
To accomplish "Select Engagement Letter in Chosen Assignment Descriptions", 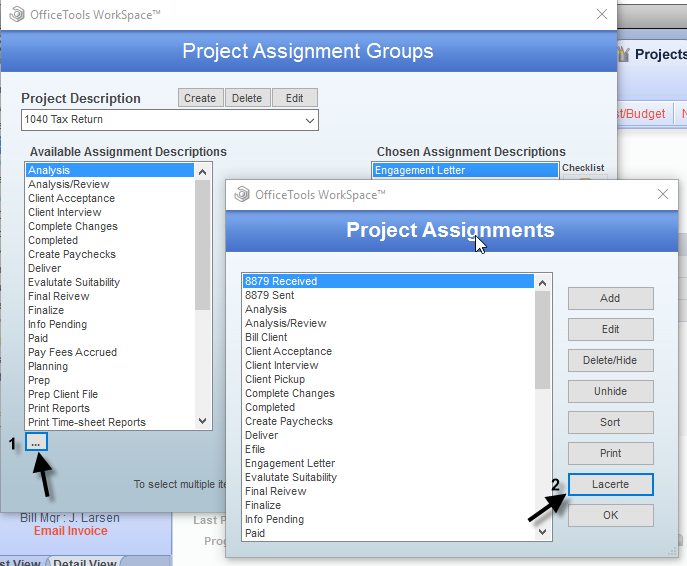I will [x=465, y=170].
